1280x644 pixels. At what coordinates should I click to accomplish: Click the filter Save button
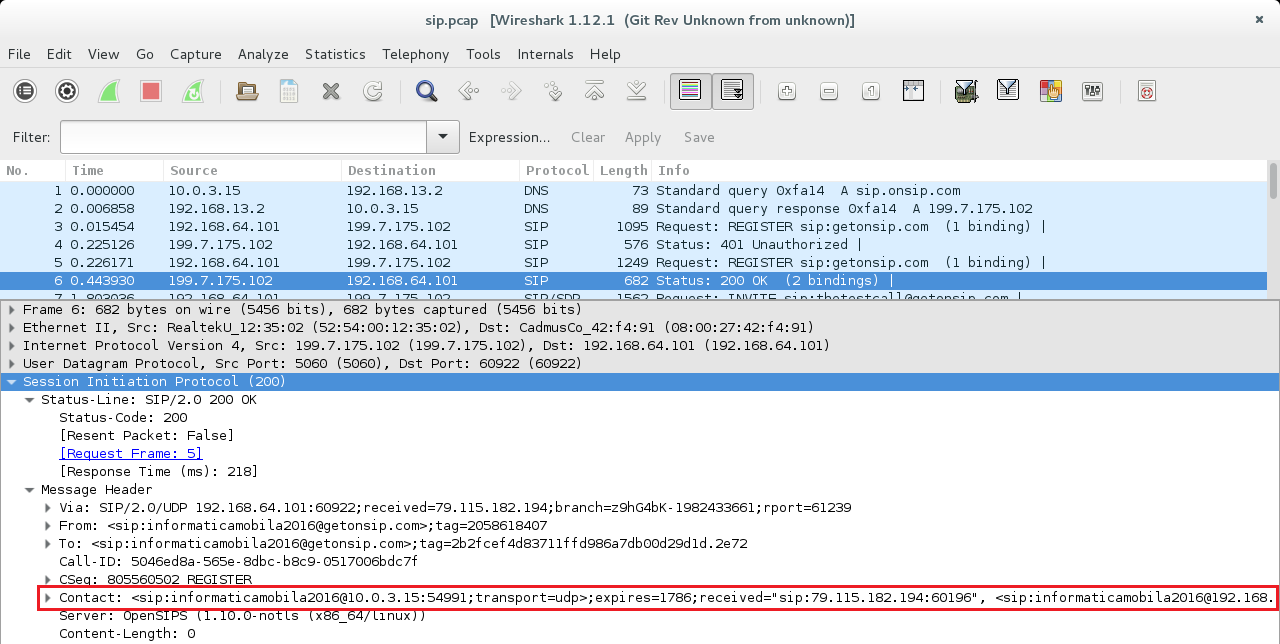(x=699, y=137)
